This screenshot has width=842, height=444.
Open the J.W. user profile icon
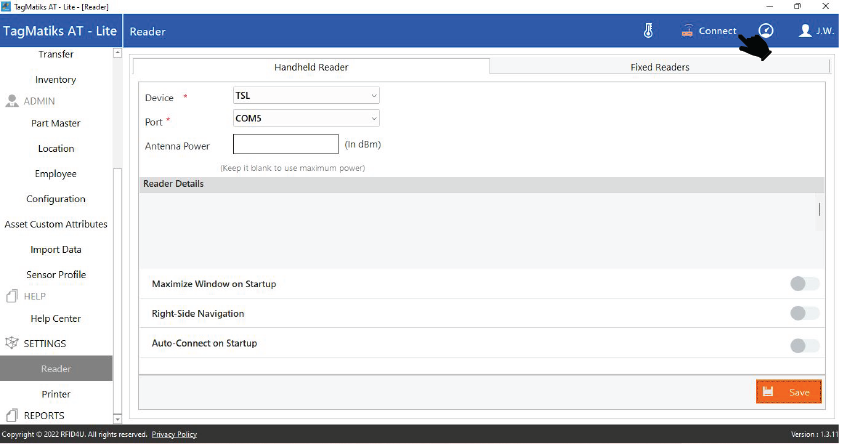[805, 31]
